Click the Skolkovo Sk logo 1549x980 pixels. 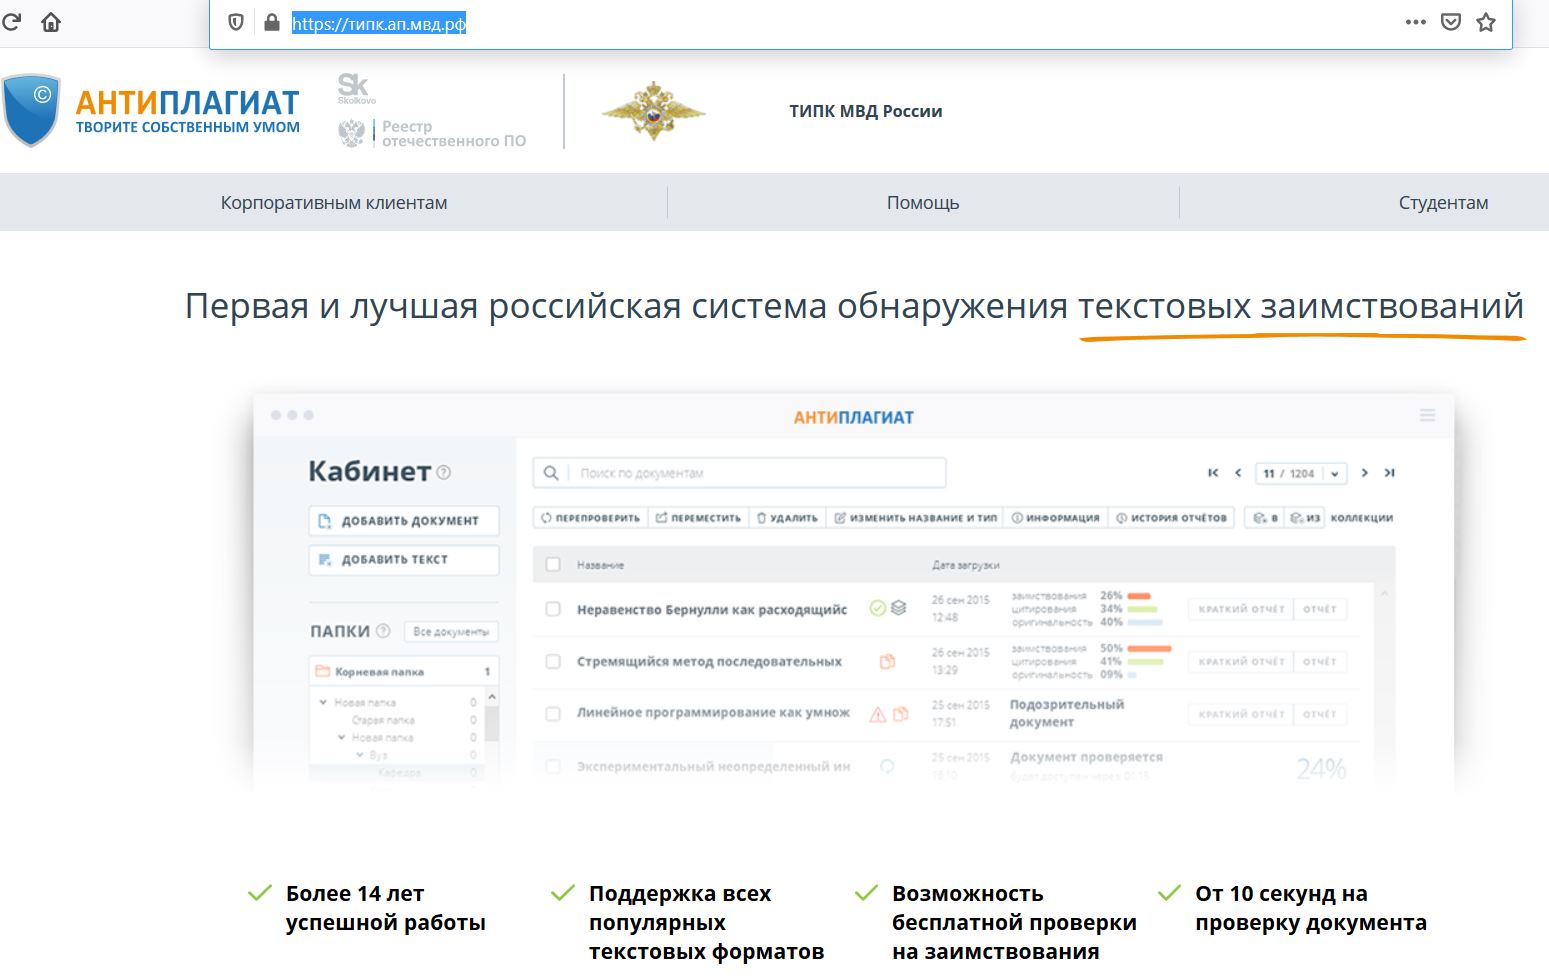tap(356, 88)
